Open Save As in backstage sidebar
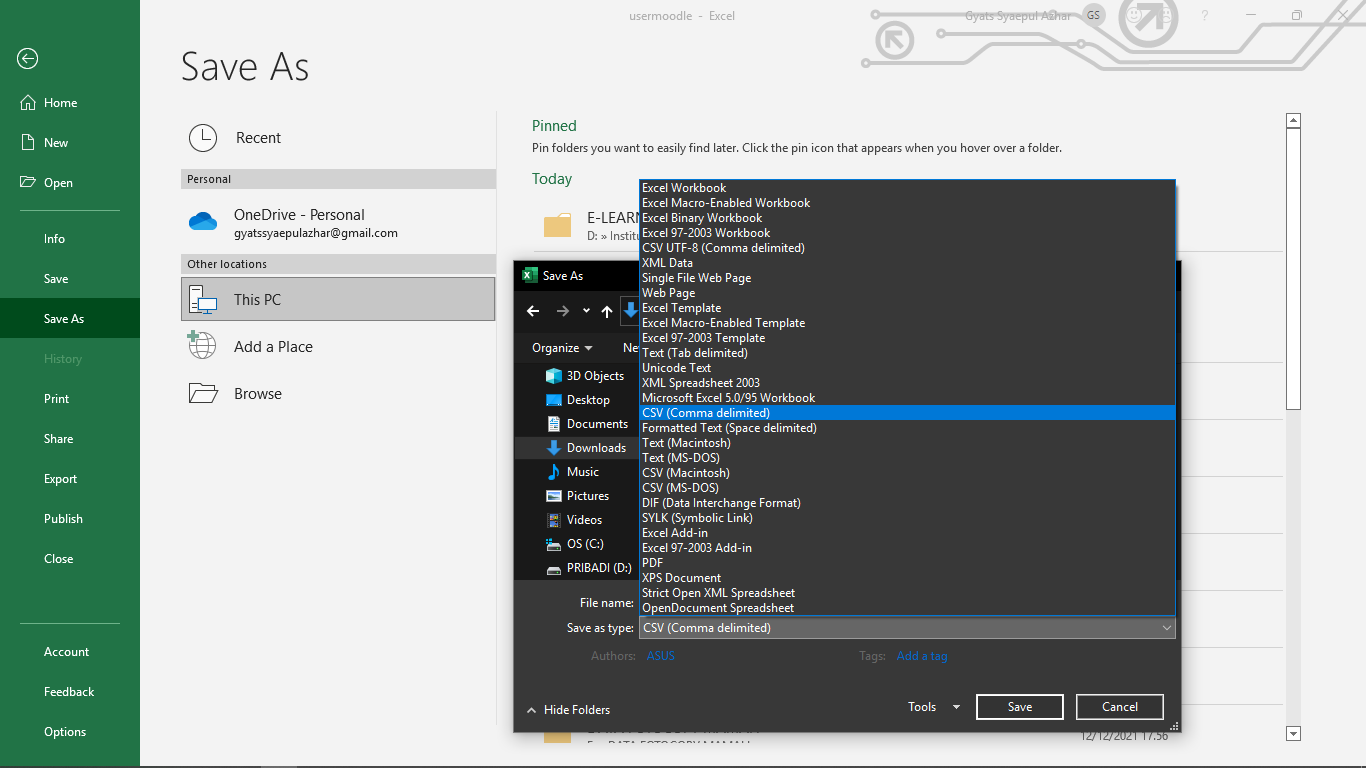Viewport: 1366px width, 768px height. pyautogui.click(x=70, y=319)
